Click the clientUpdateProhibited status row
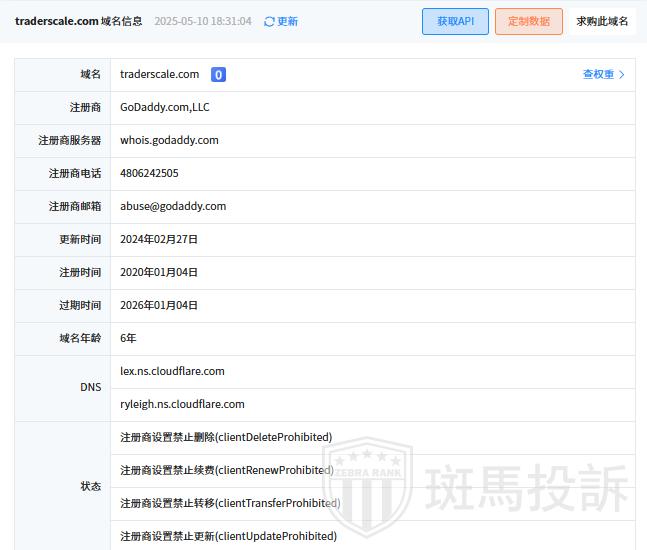647x550 pixels. coord(228,536)
